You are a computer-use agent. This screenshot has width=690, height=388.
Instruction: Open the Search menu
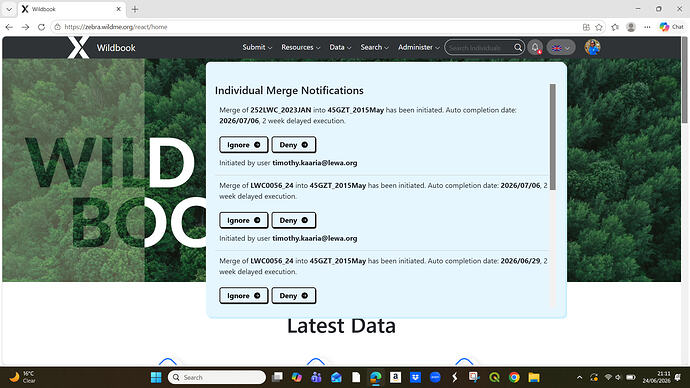374,47
